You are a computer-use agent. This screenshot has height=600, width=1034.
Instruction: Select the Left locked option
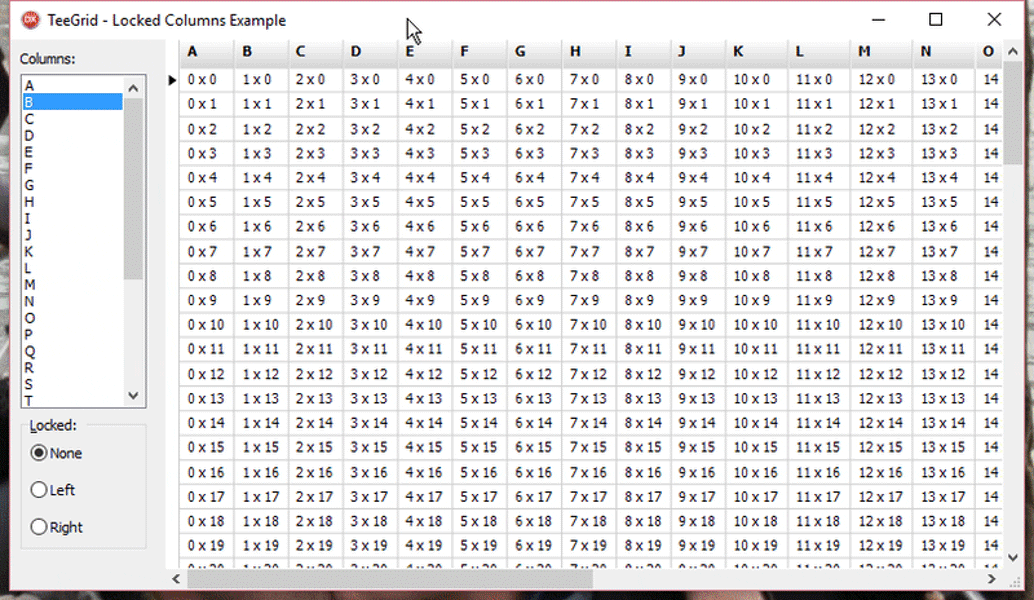coord(53,490)
